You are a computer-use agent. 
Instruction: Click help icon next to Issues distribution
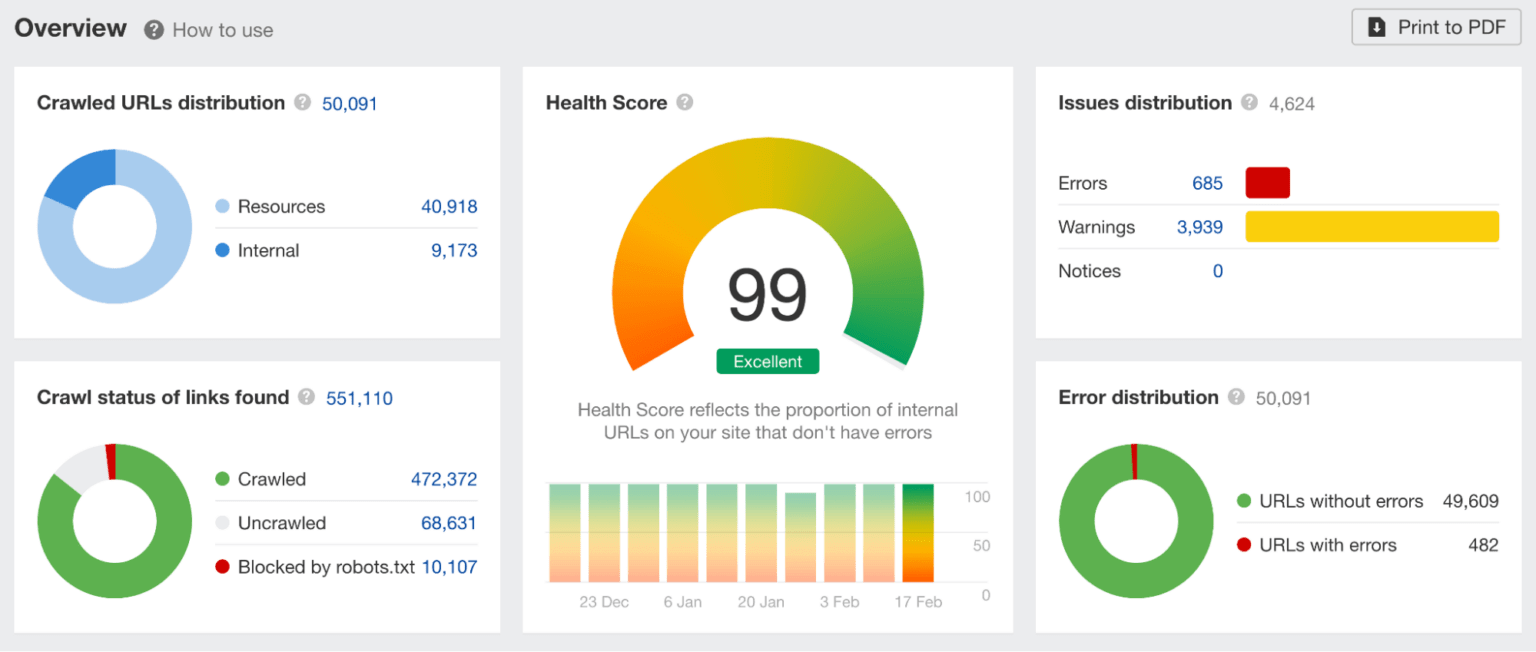tap(1250, 103)
